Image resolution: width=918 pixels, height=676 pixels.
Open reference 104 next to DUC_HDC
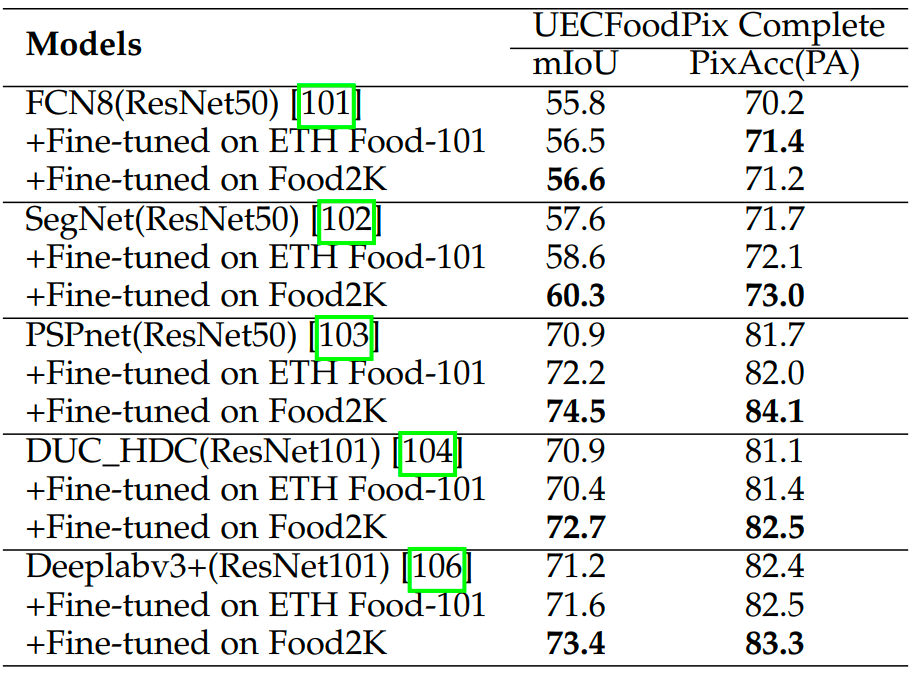(x=428, y=454)
